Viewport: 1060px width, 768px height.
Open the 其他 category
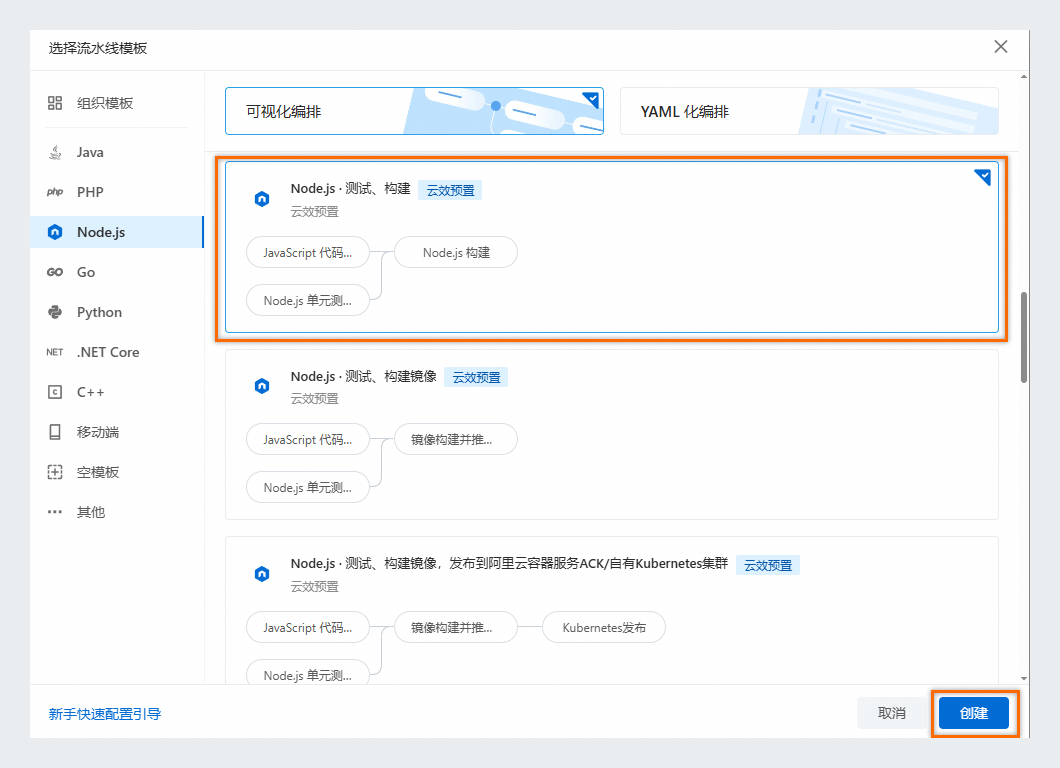(116, 512)
